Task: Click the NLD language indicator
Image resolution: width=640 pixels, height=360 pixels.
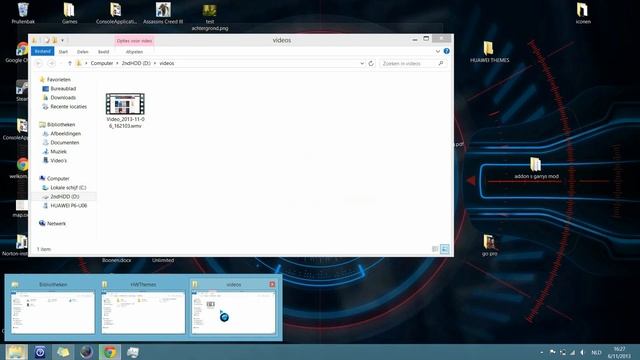Action: click(x=596, y=352)
